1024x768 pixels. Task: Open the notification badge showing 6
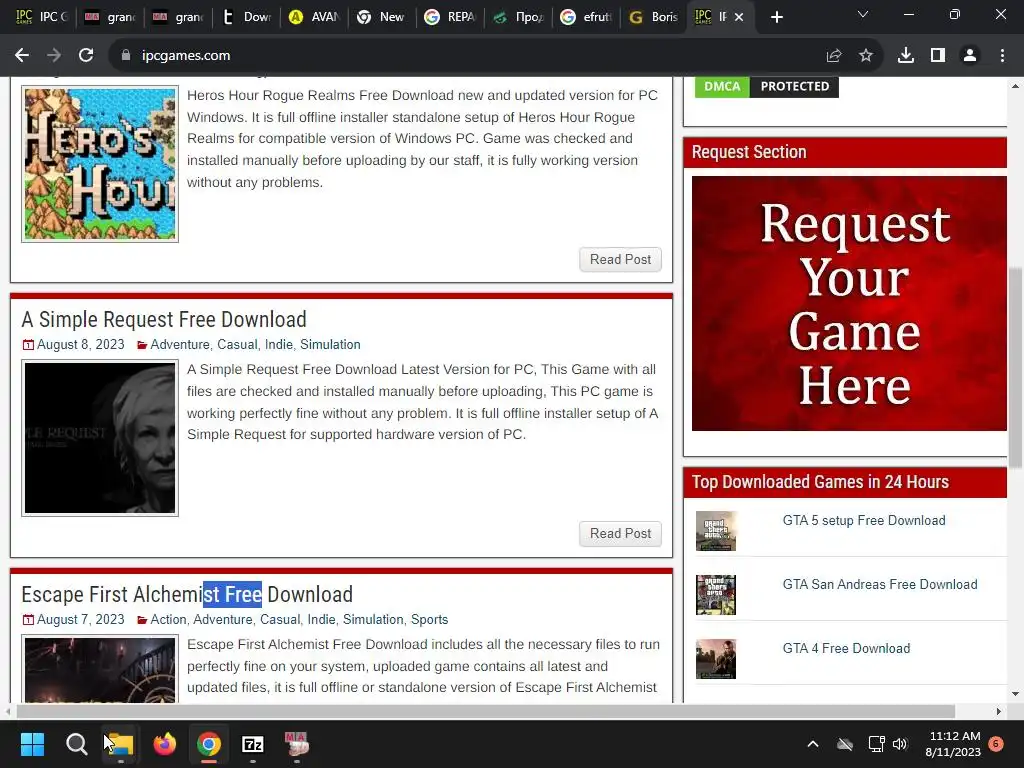pos(996,744)
